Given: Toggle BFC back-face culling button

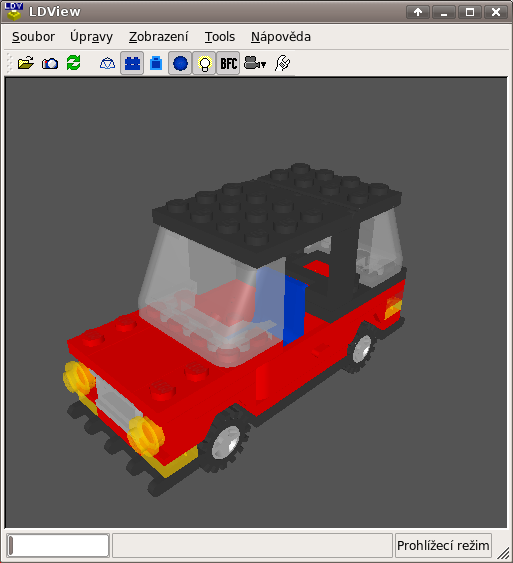Looking at the screenshot, I should point(228,63).
